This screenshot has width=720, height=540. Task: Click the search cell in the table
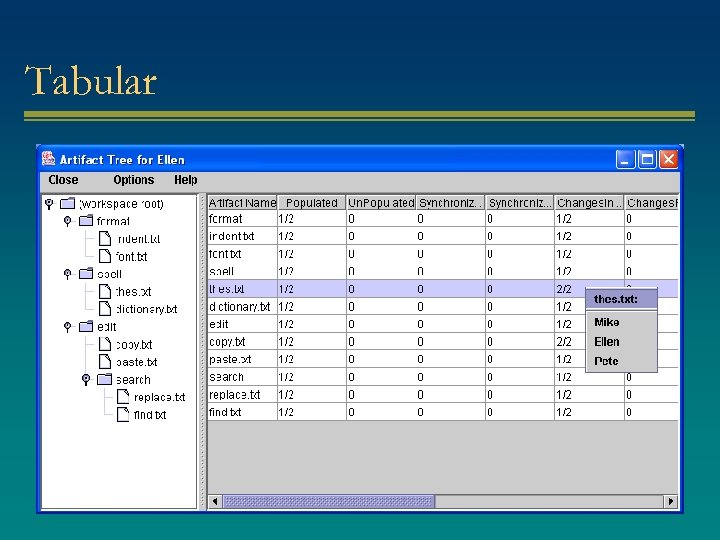(x=242, y=377)
